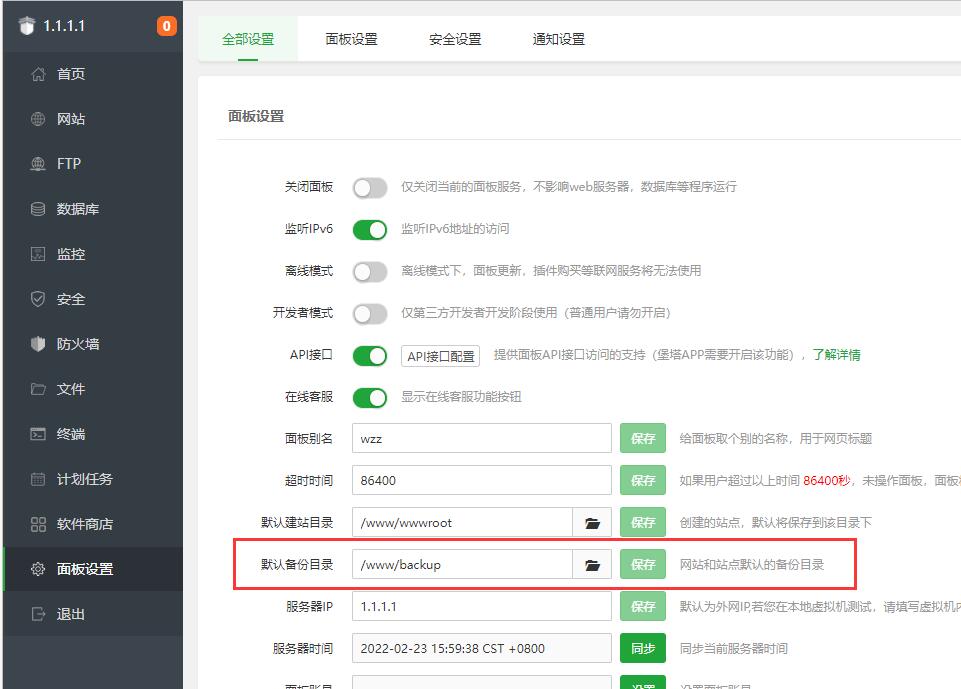
Task: Click the 1.1.1.1 title in sidebar header
Action: [x=64, y=26]
